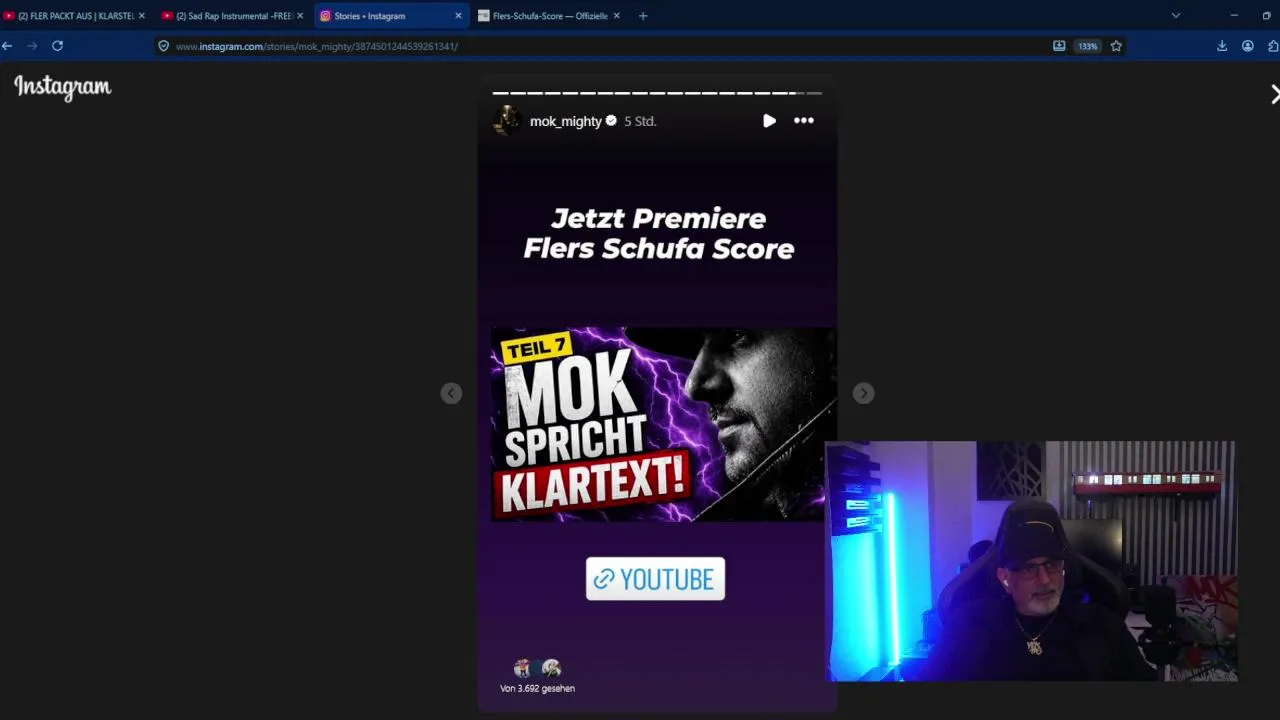Click the Jetzt Premiere Flers Schufa Score text
The height and width of the screenshot is (720, 1280).
point(658,233)
